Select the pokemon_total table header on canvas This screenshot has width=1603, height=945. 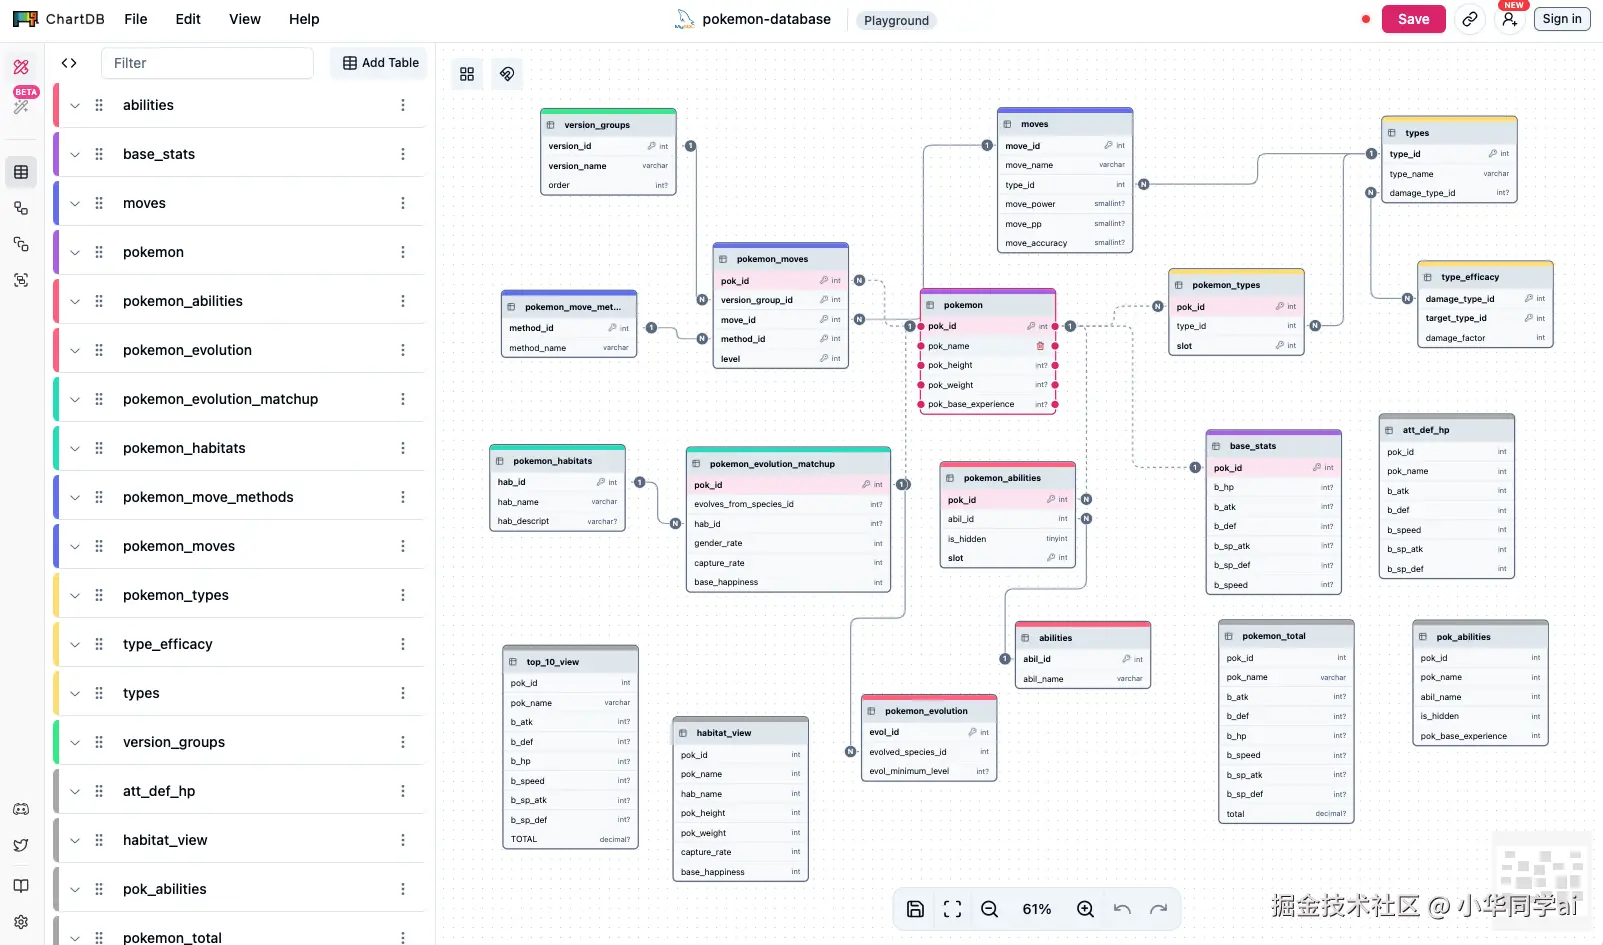tap(1286, 636)
